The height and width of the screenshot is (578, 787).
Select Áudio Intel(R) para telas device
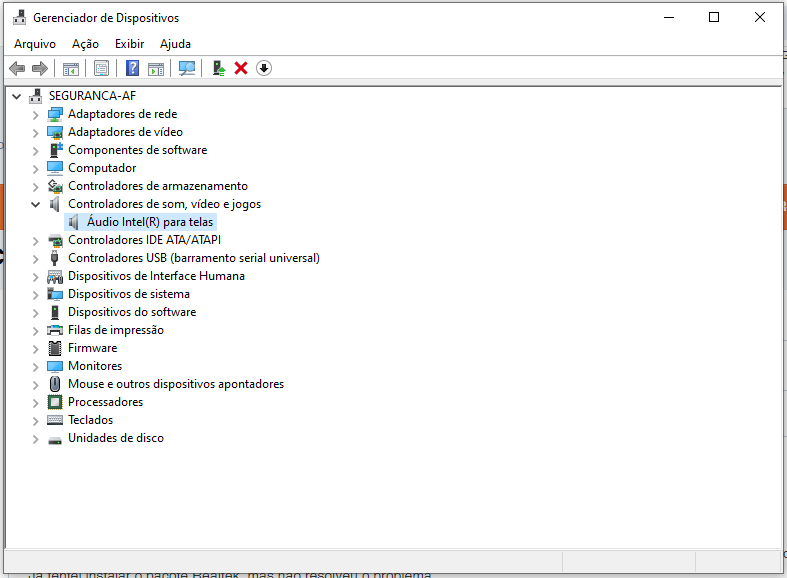click(x=150, y=222)
